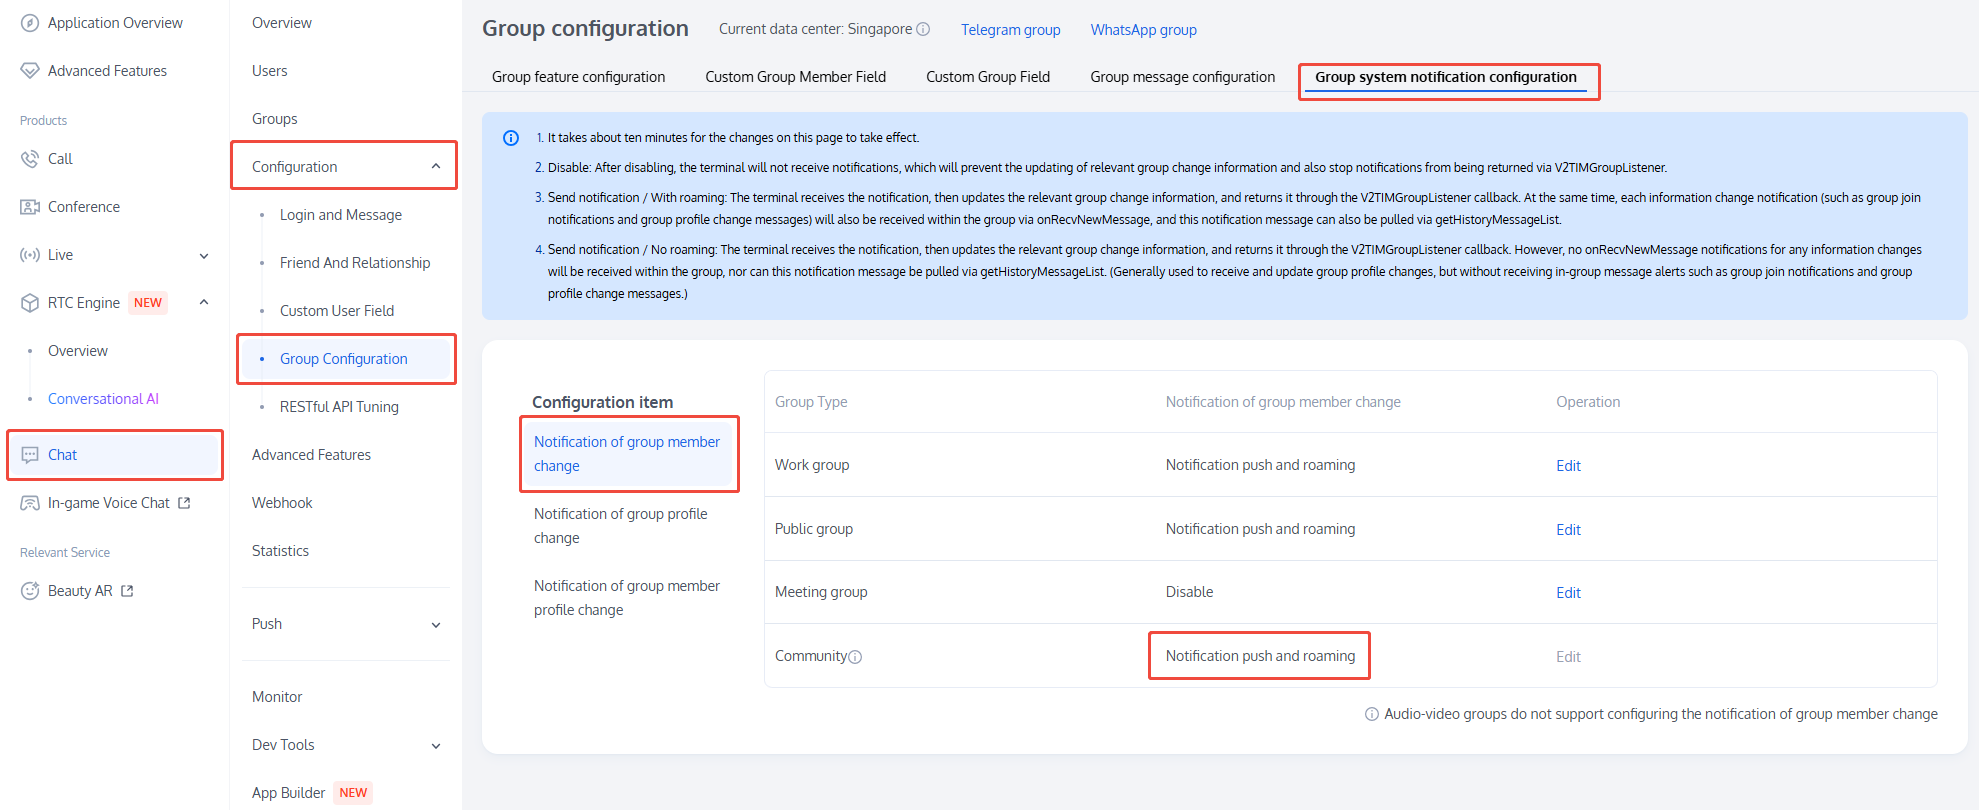Open Custom Group Member Field tab

point(795,77)
